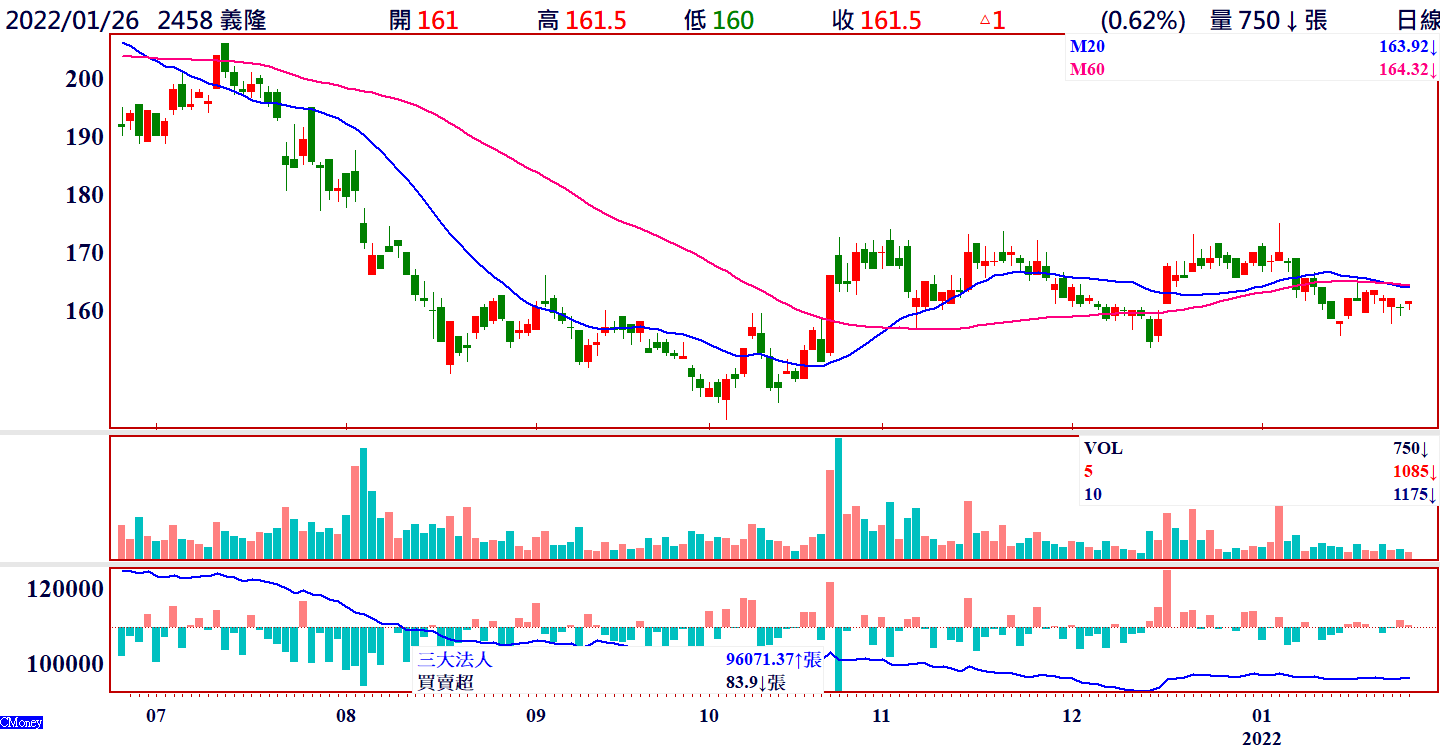Click the percentage change (0.62%) value
The height and width of the screenshot is (750, 1440).
coord(1143,20)
